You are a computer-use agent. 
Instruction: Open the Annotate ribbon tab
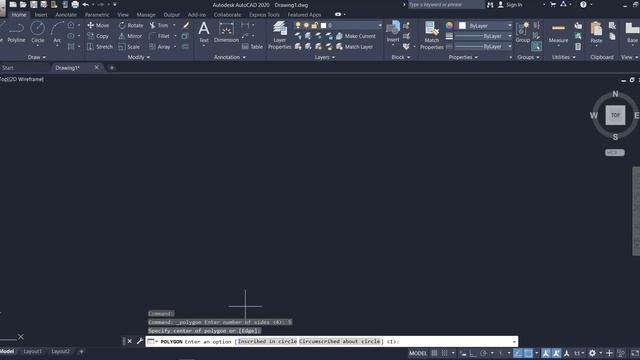pyautogui.click(x=66, y=15)
